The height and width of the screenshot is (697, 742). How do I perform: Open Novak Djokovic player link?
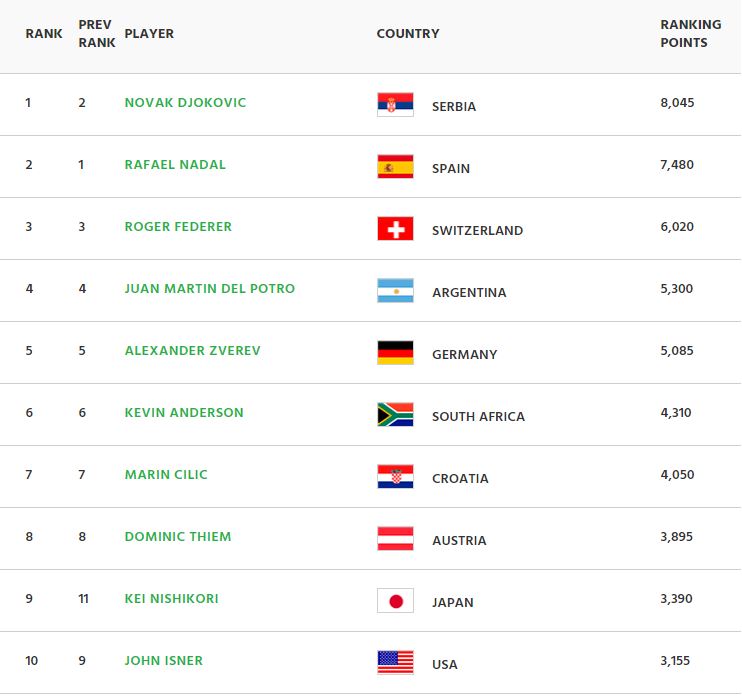(x=185, y=103)
